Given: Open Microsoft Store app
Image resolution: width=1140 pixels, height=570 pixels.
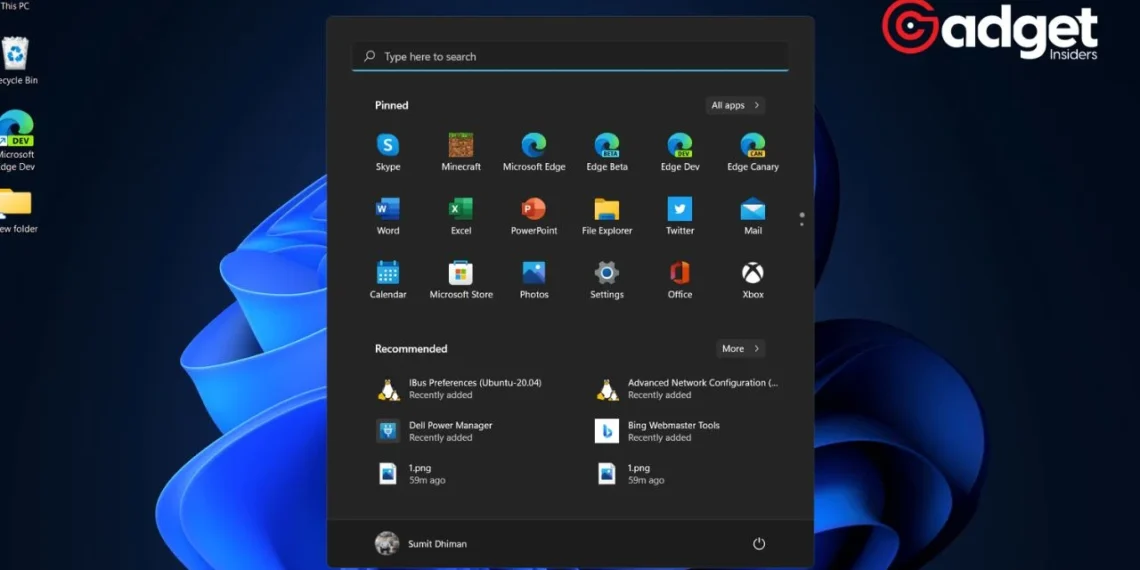Looking at the screenshot, I should (461, 274).
